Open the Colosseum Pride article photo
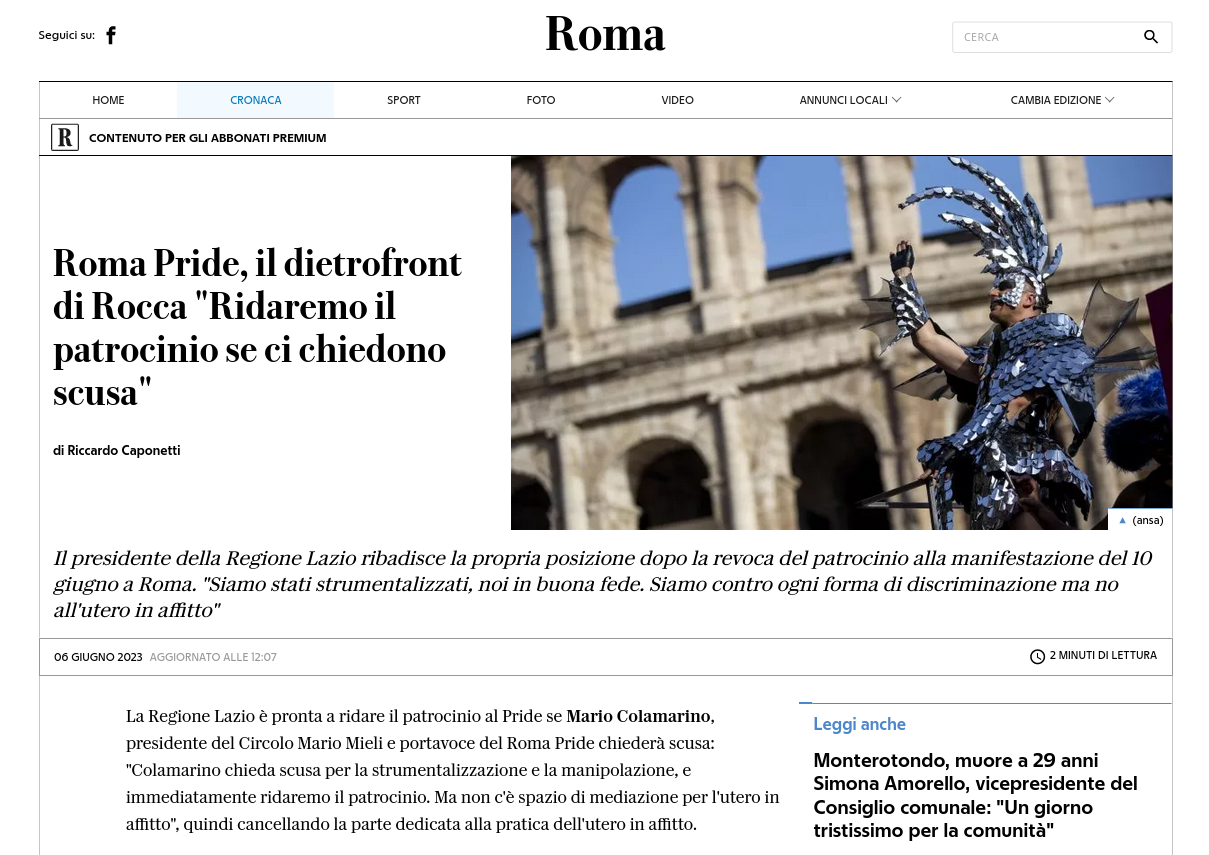 [841, 342]
